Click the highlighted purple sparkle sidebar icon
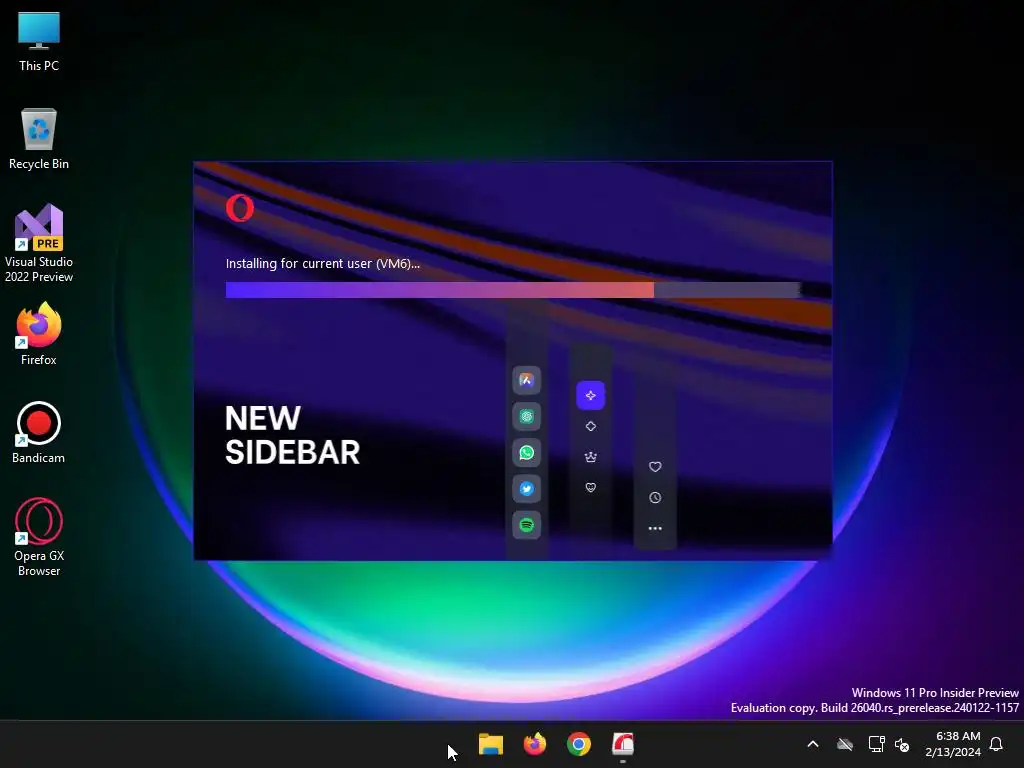 click(x=590, y=395)
